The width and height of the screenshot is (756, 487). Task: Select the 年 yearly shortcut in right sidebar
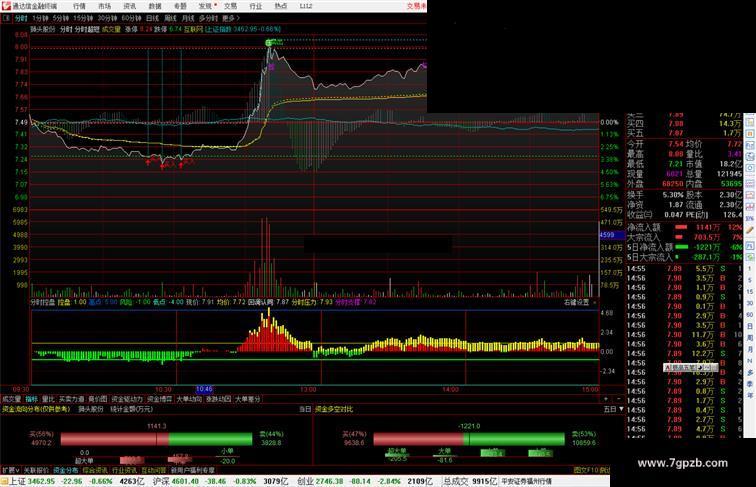coord(750,395)
